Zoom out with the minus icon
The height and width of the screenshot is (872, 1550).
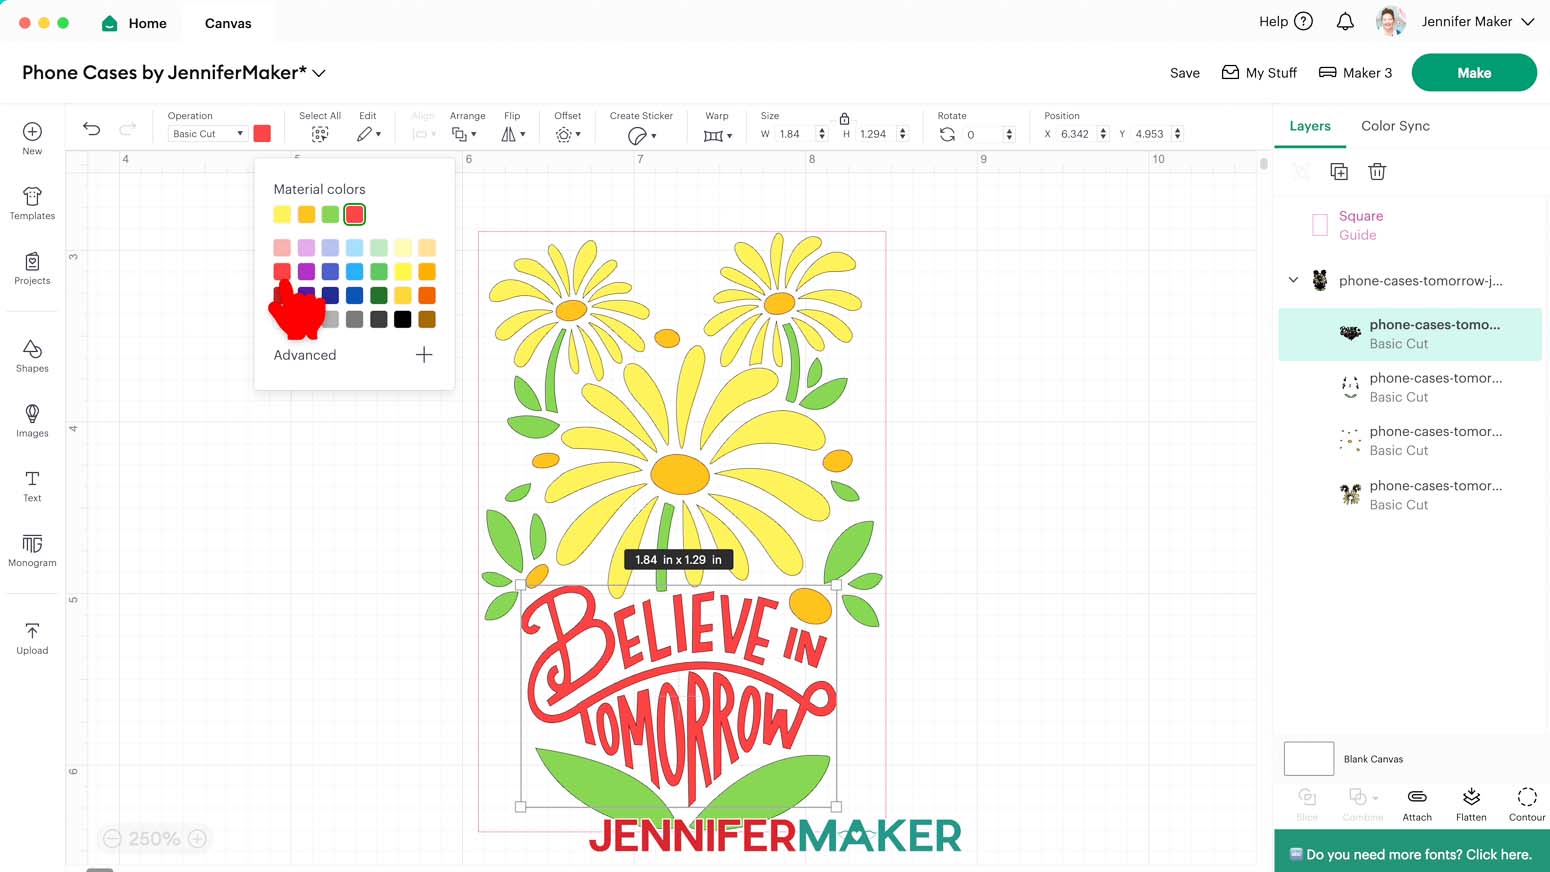(112, 839)
